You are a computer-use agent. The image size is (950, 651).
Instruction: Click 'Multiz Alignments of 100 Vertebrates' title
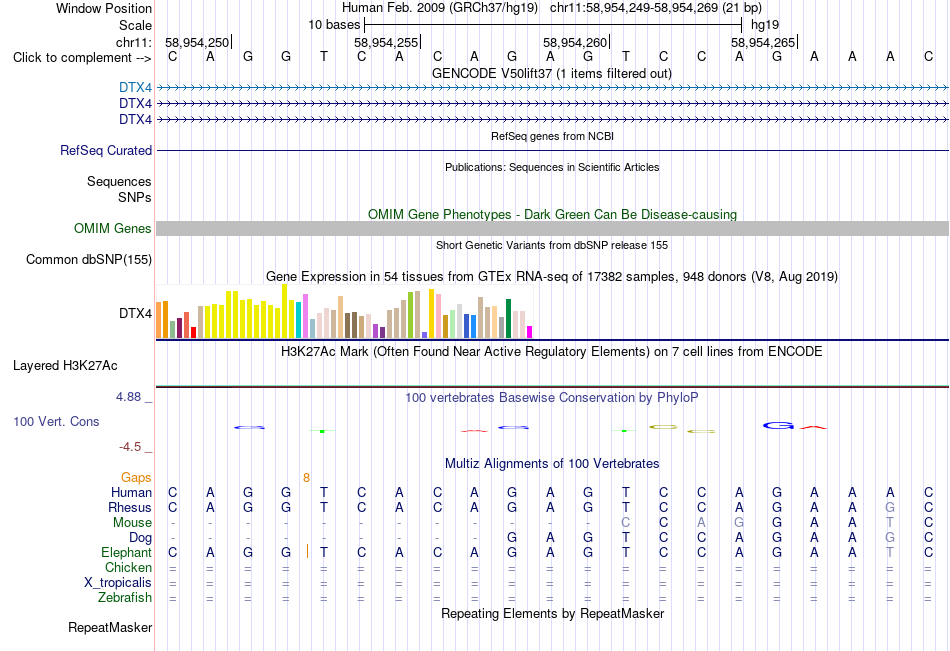(x=552, y=464)
